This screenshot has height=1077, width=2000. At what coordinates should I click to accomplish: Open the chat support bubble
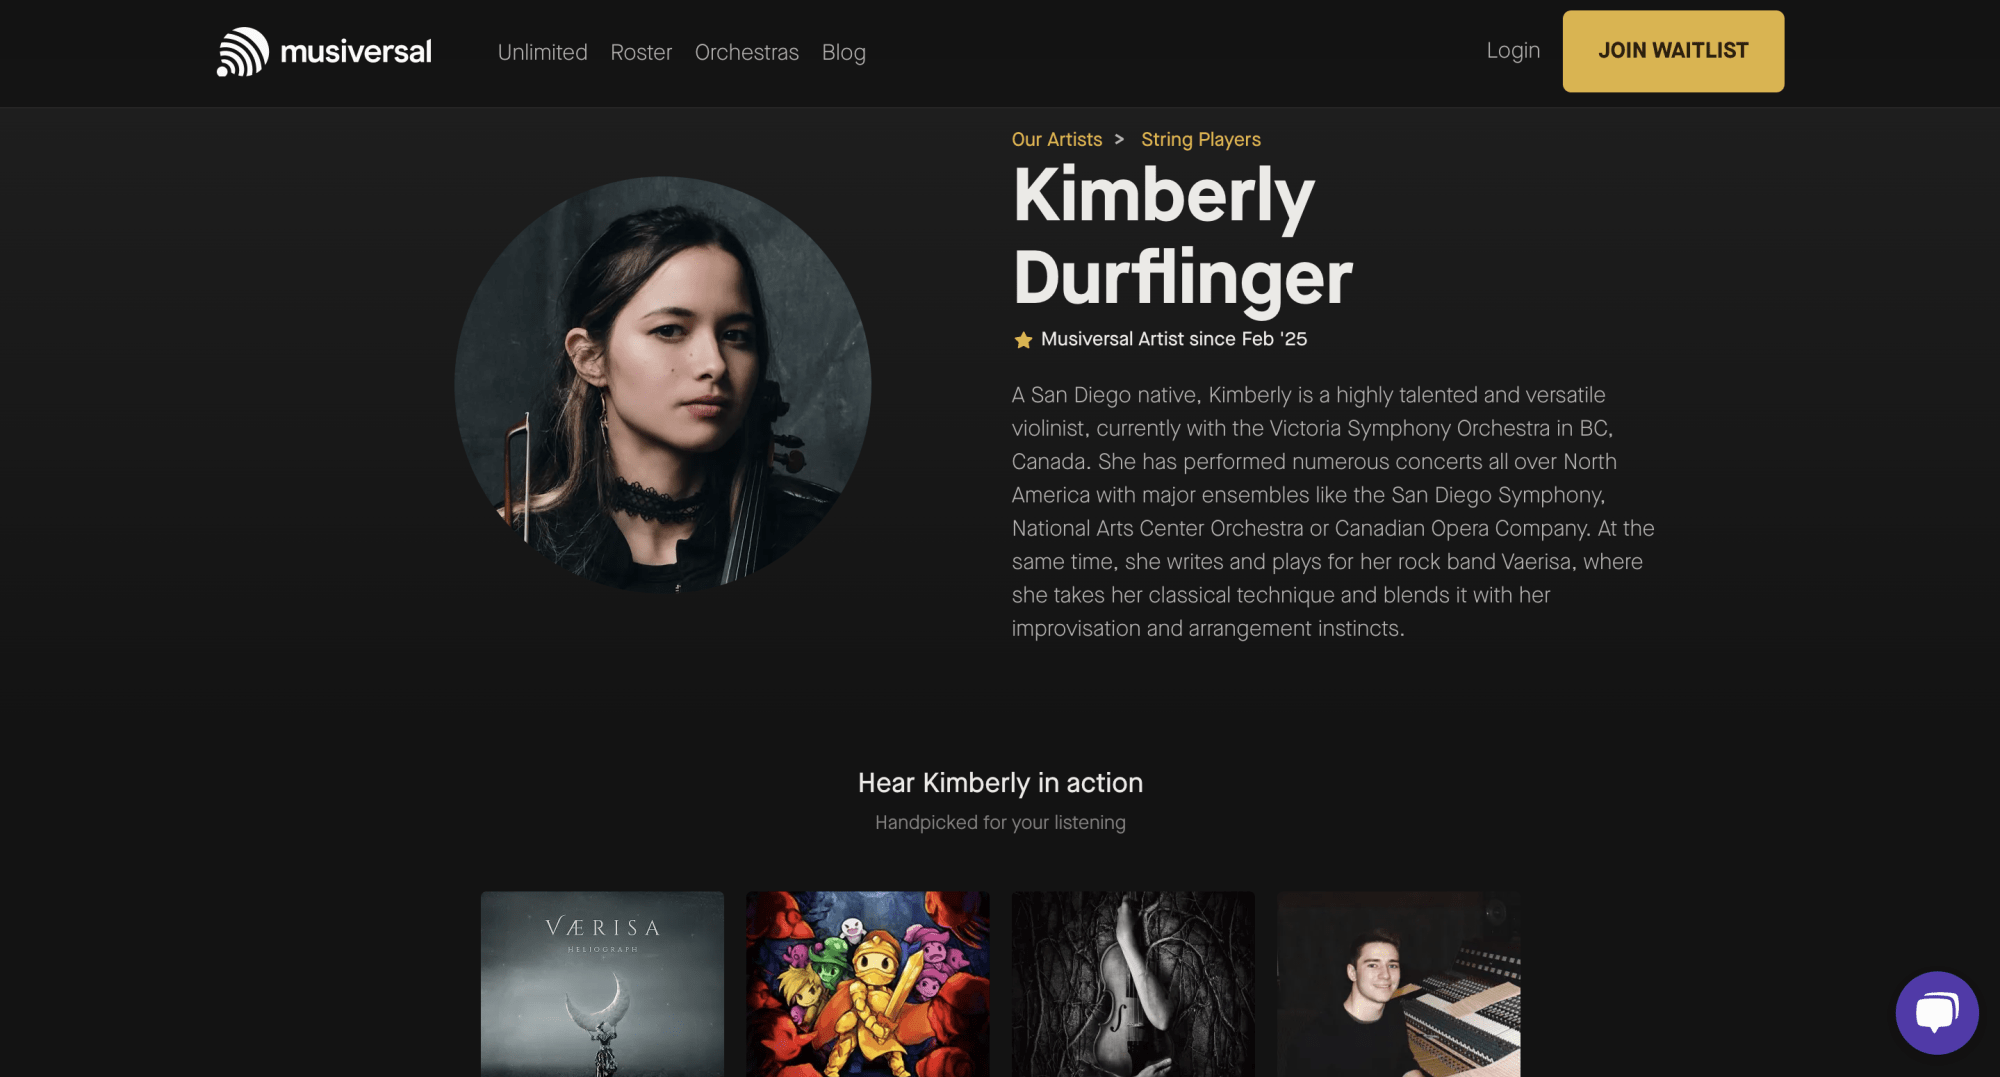1937,1012
